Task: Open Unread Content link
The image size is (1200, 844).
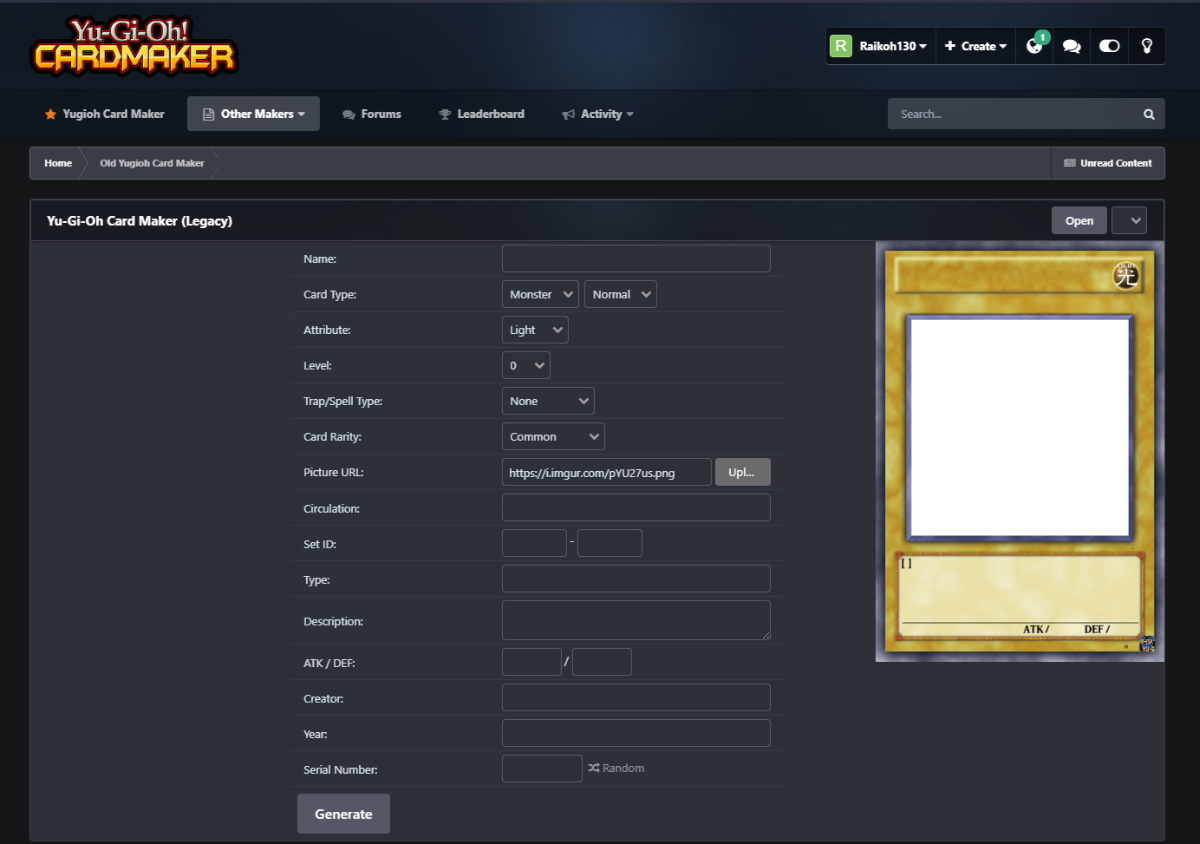Action: click(1108, 163)
